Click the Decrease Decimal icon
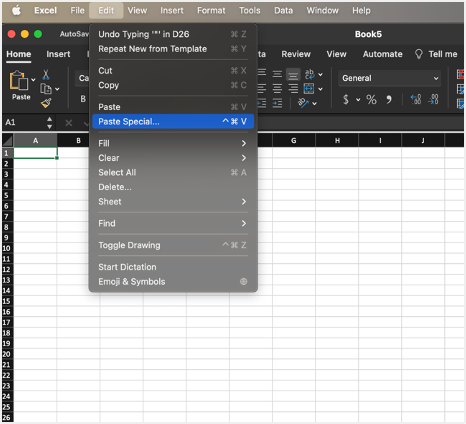Viewport: 466px width, 424px height. 433,99
